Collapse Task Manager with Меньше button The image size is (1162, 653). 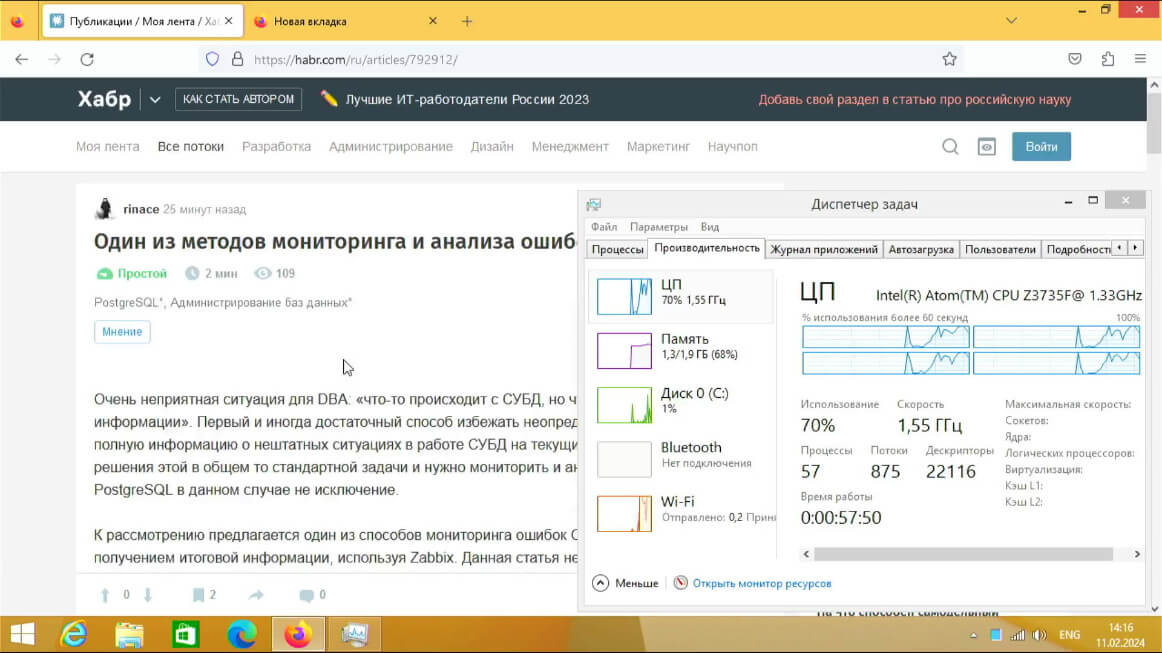[625, 583]
